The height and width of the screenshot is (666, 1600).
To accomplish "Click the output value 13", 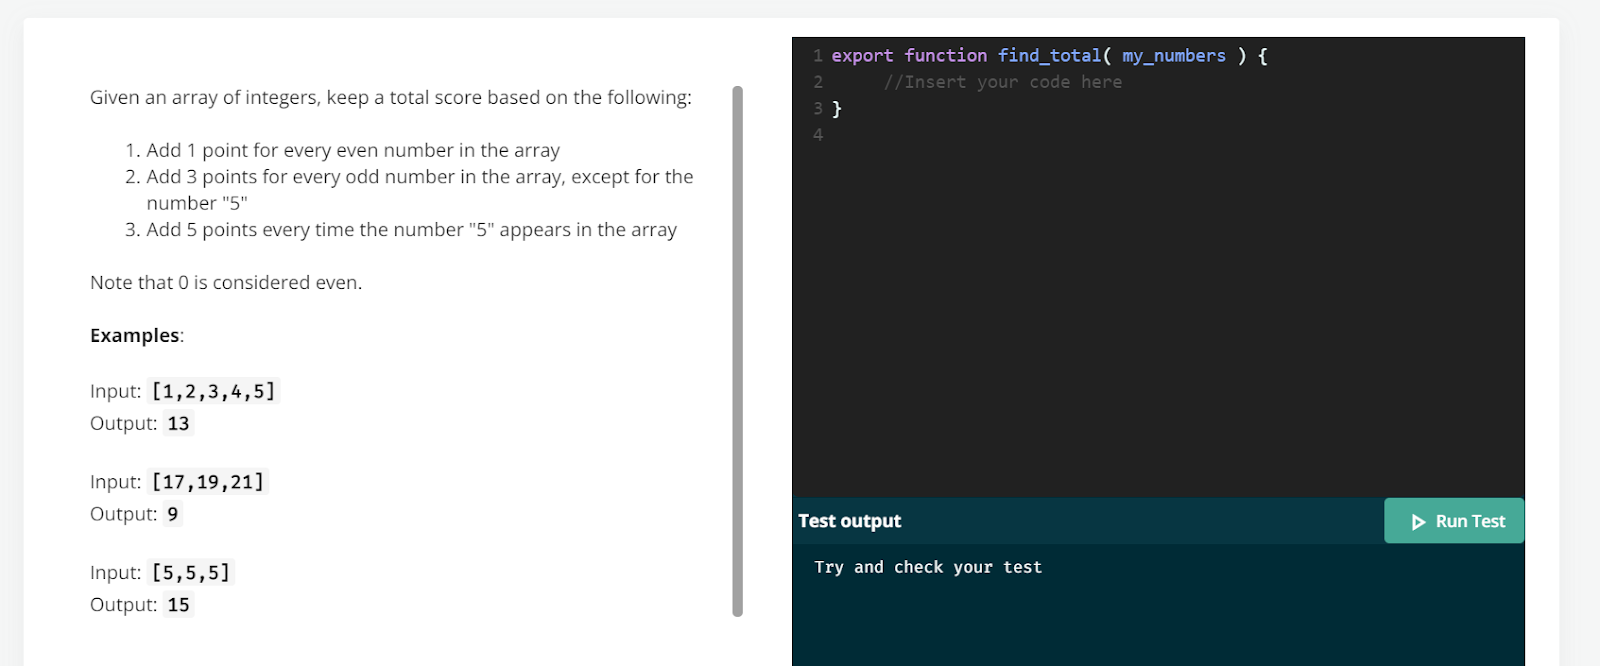I will (x=178, y=423).
